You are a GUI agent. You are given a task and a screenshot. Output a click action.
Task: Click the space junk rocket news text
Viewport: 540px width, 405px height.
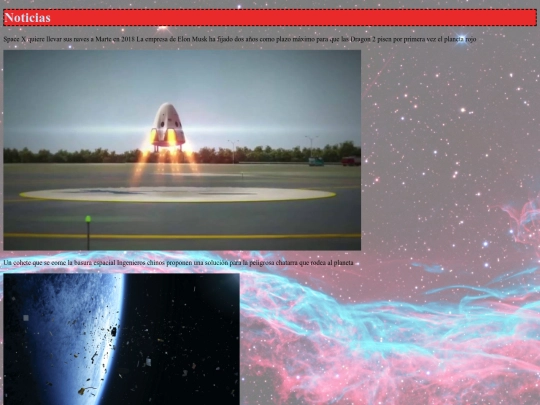178,263
